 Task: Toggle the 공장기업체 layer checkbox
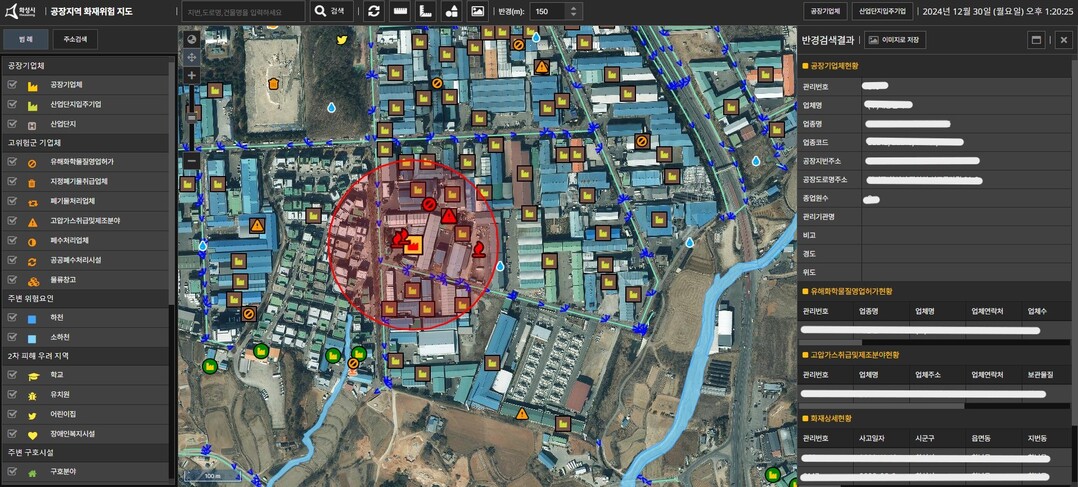click(x=12, y=85)
